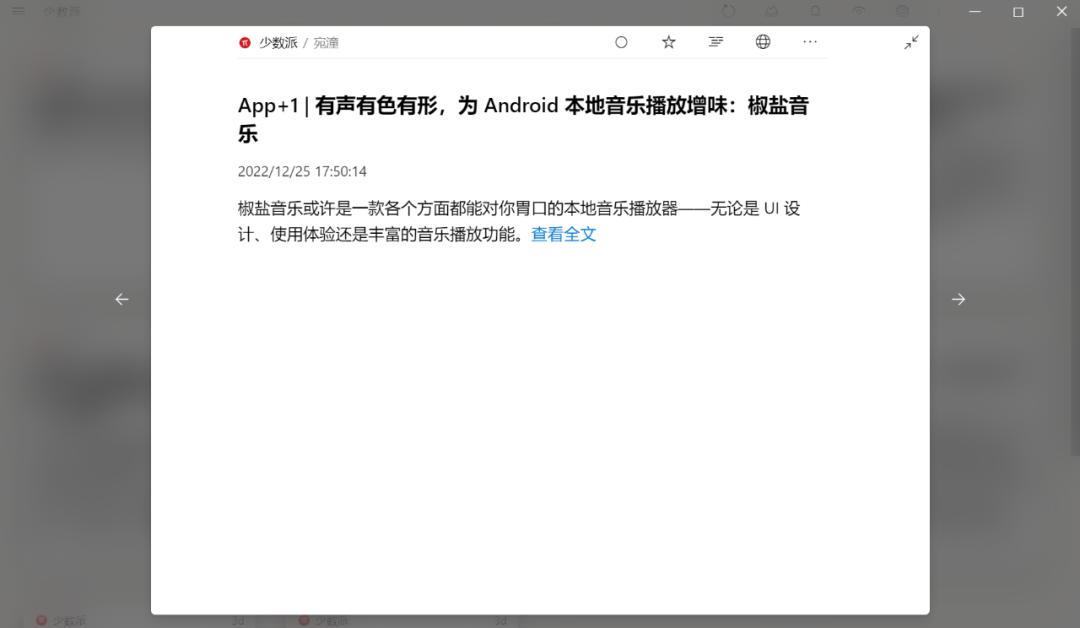Toggle read status with the circle icon

621,42
